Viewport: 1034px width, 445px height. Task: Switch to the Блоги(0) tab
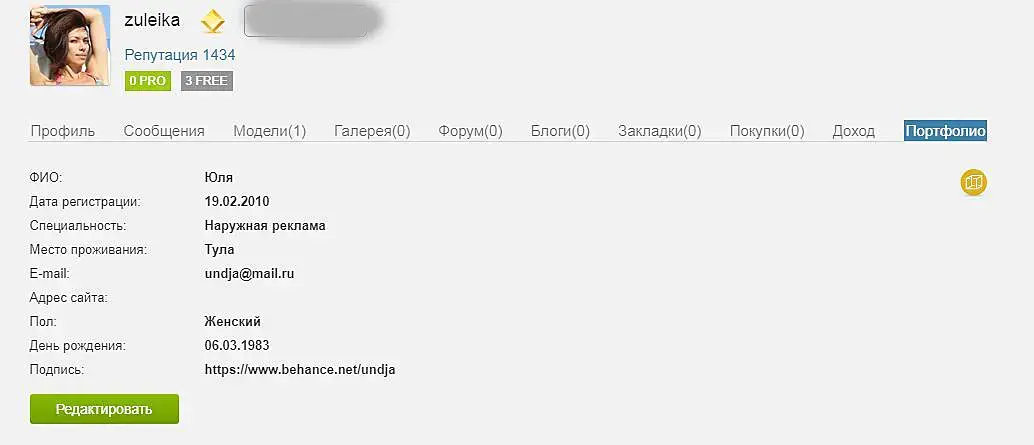pyautogui.click(x=560, y=131)
